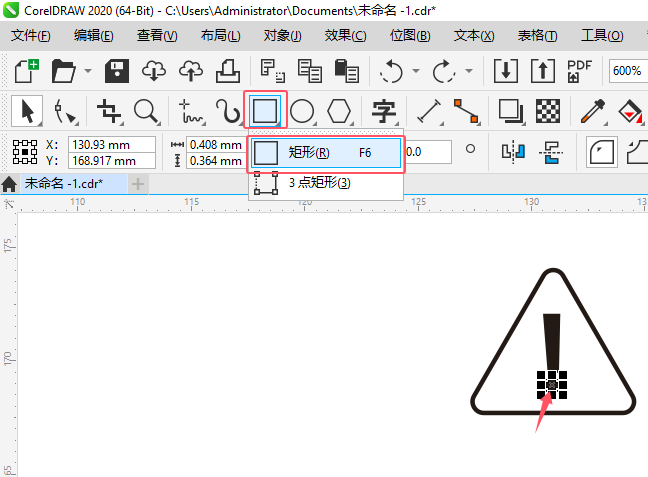Select the Connector tool
The image size is (648, 477).
[x=466, y=111]
